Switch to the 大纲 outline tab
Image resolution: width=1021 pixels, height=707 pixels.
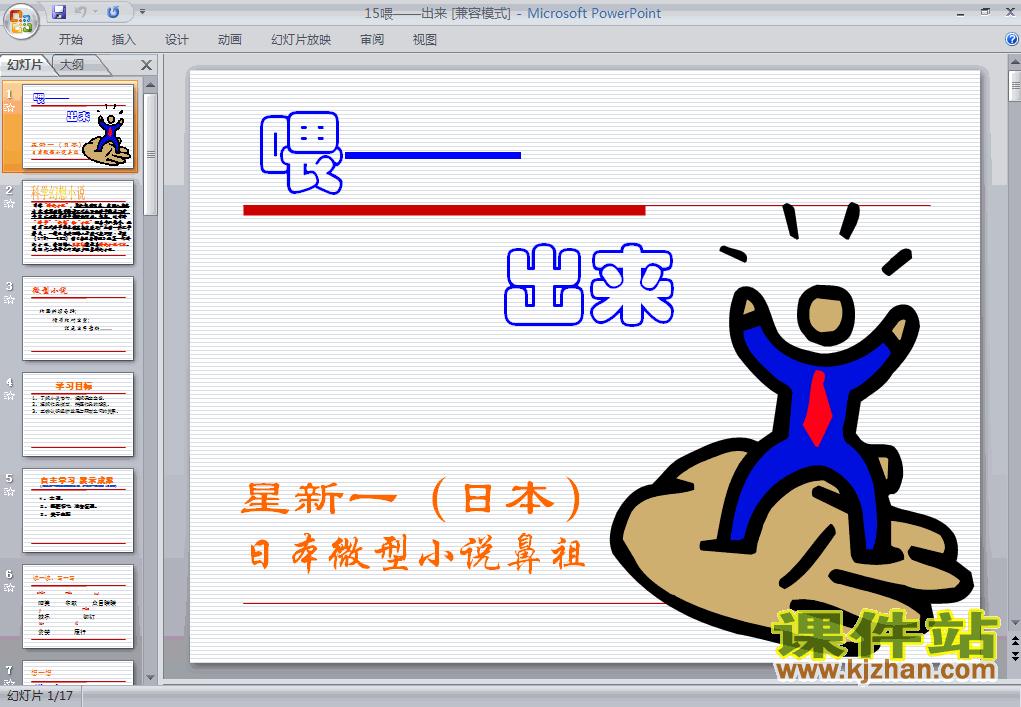click(x=73, y=64)
